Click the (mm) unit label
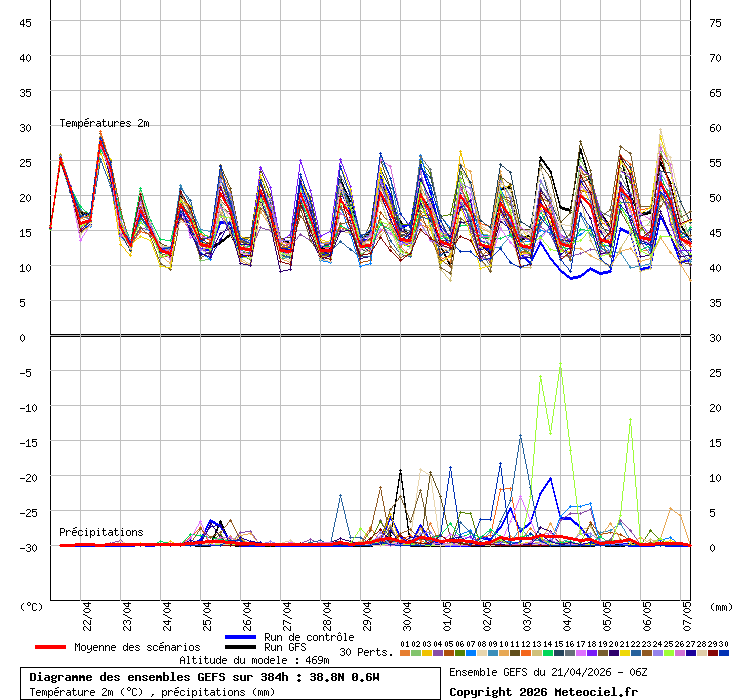The width and height of the screenshot is (740, 700). [x=721, y=606]
